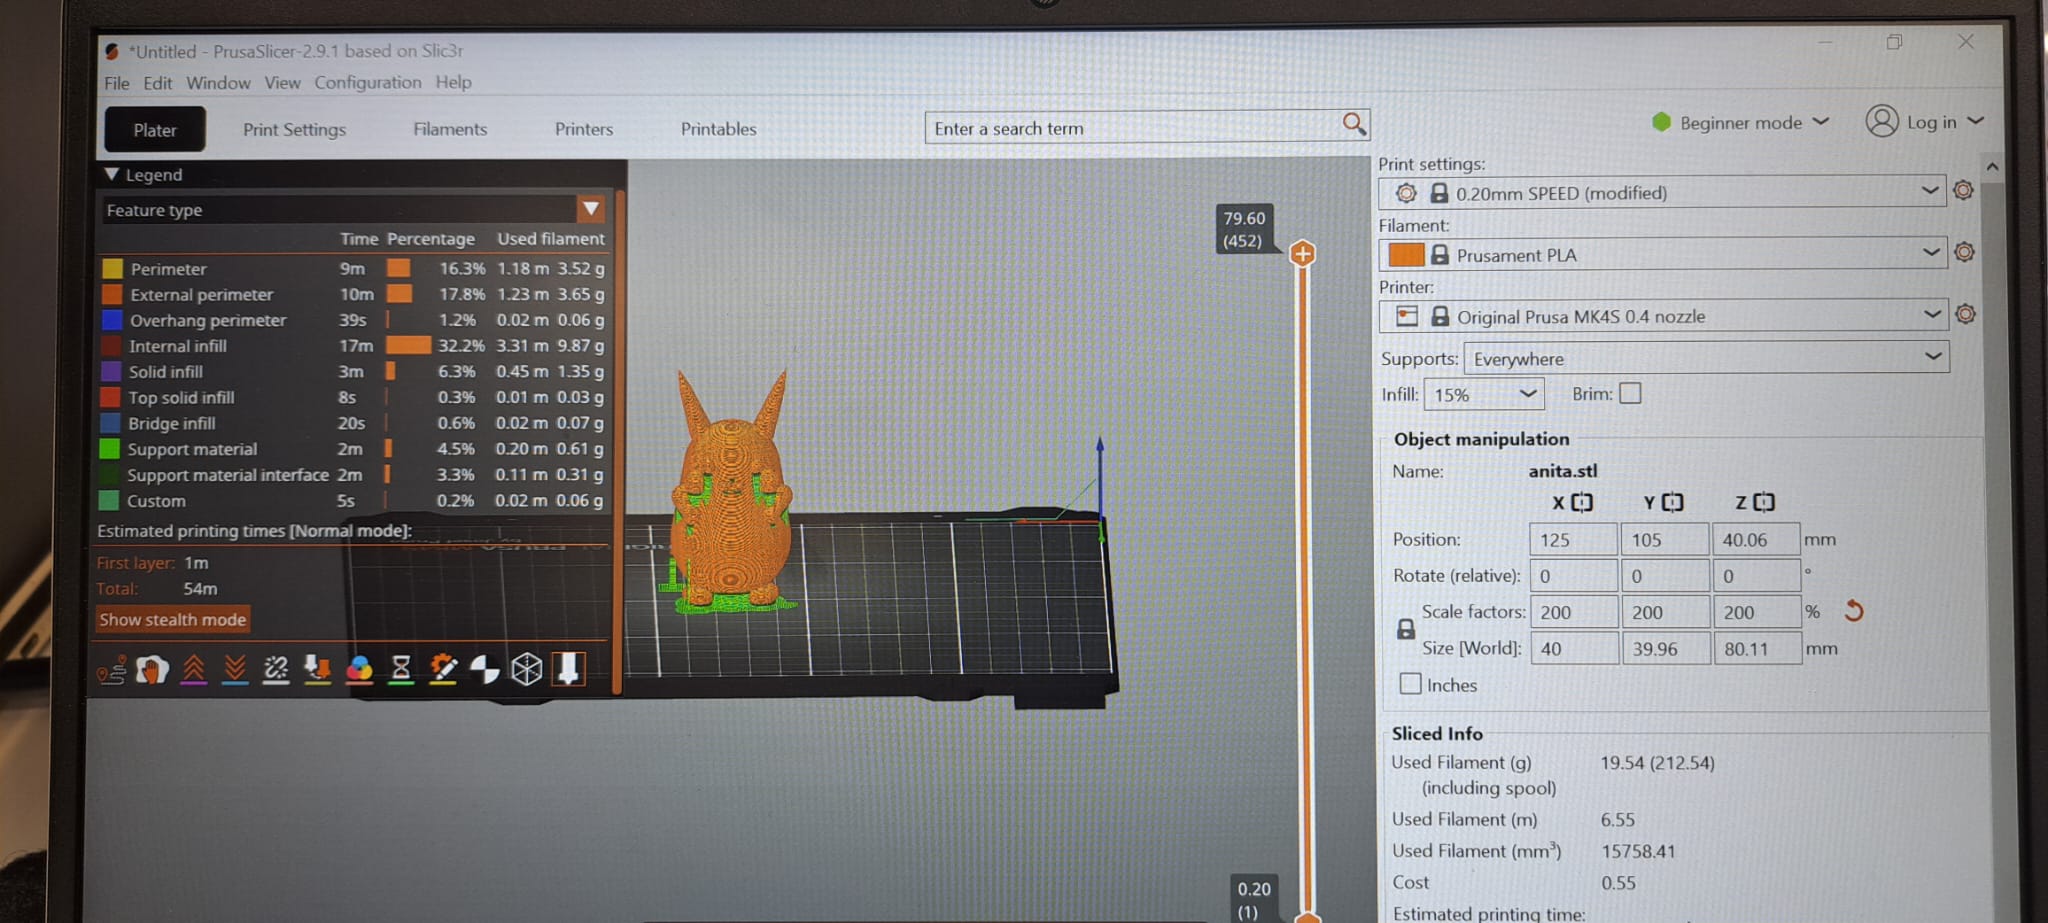Toggle Solid infill feature visibility
Screen dimensions: 2048x923
111,371
